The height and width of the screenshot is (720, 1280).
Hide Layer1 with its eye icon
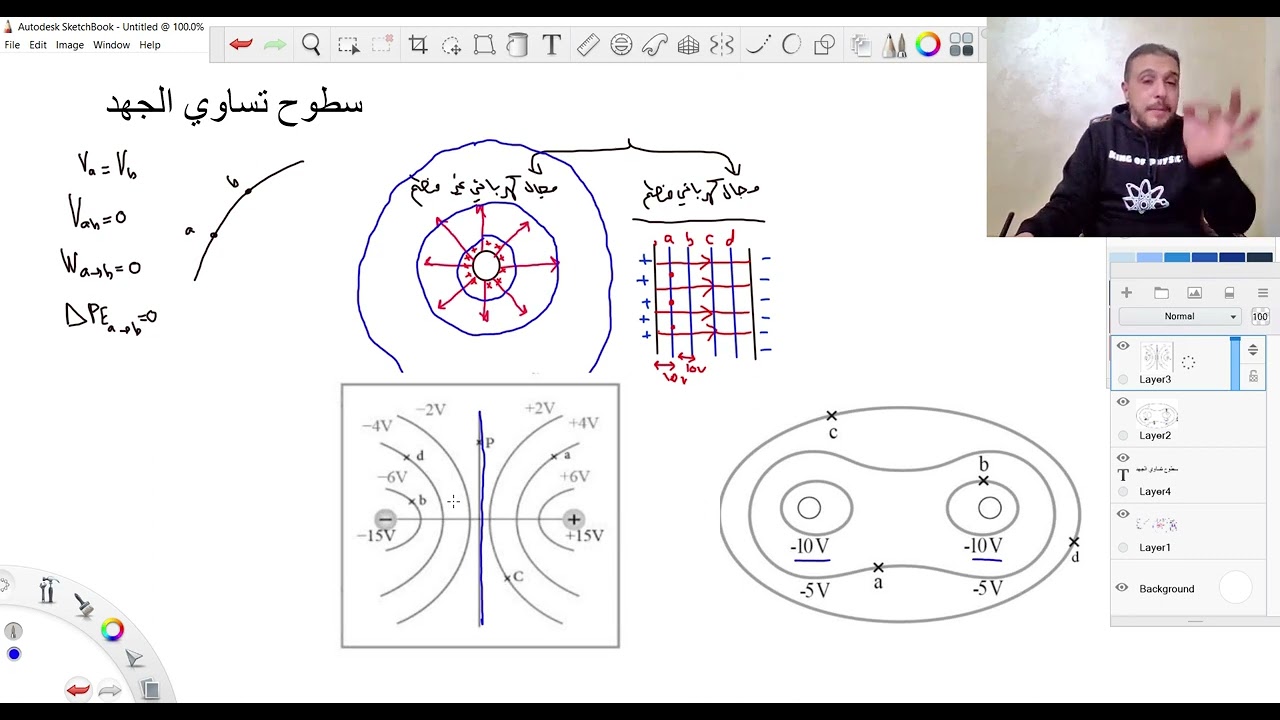(1123, 514)
